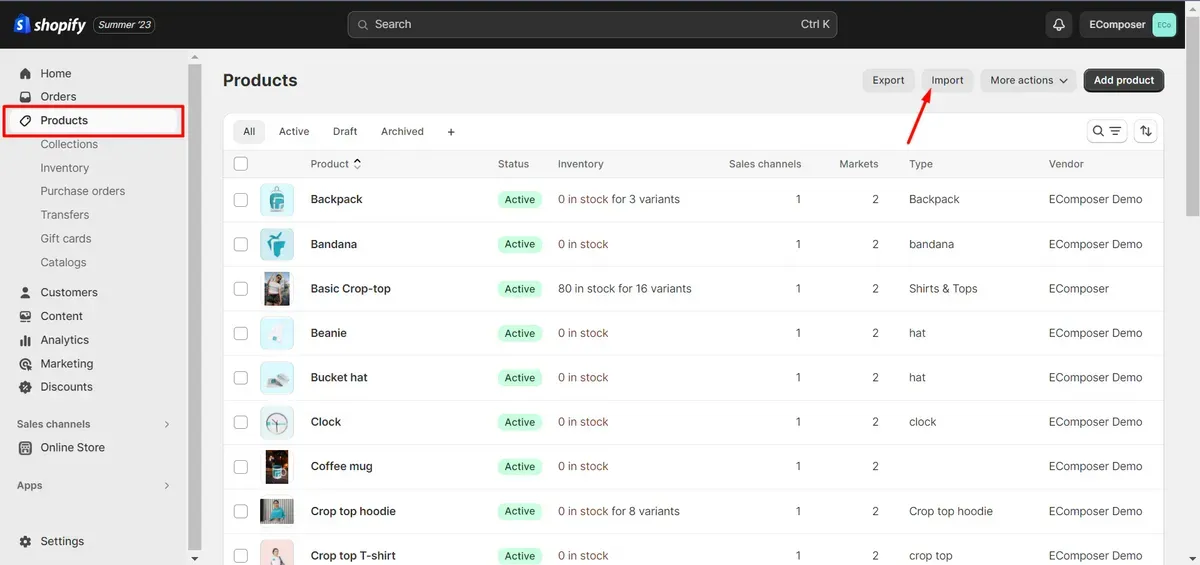This screenshot has width=1200, height=565.
Task: Check the Backpack row checkbox
Action: (x=241, y=200)
